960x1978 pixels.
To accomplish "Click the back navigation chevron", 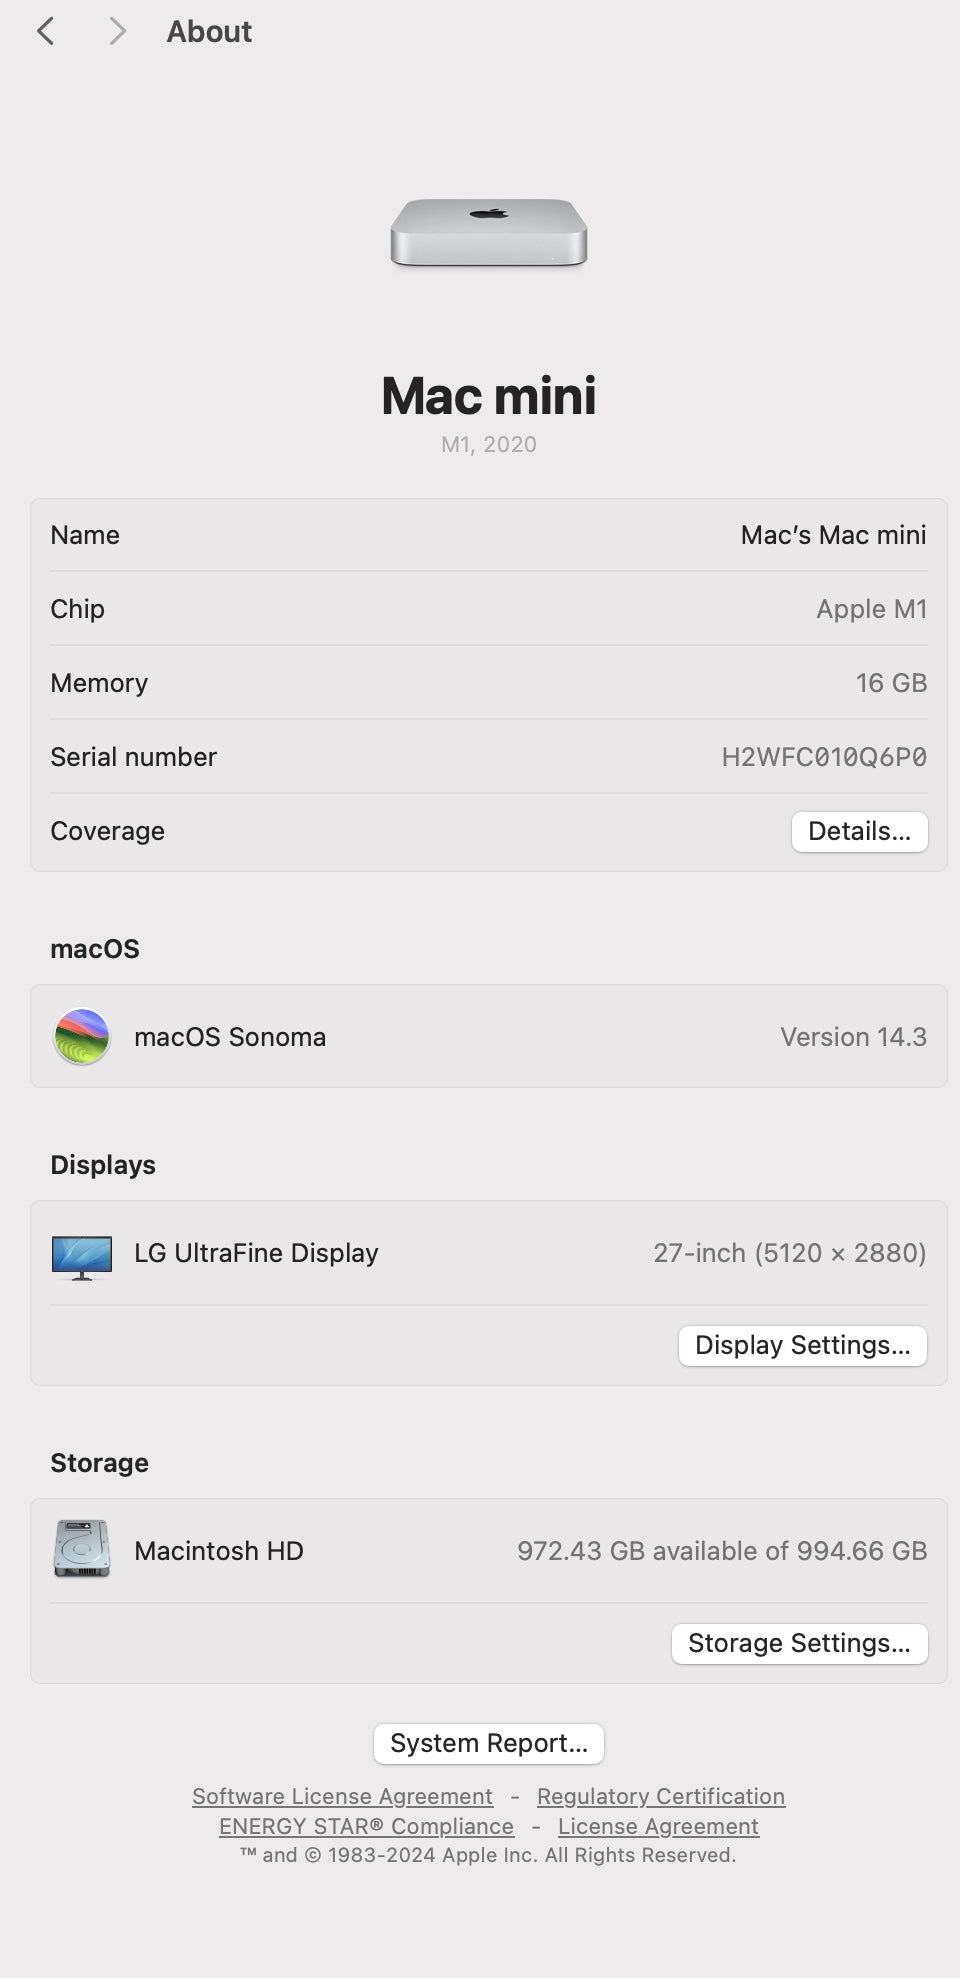I will click(x=46, y=32).
